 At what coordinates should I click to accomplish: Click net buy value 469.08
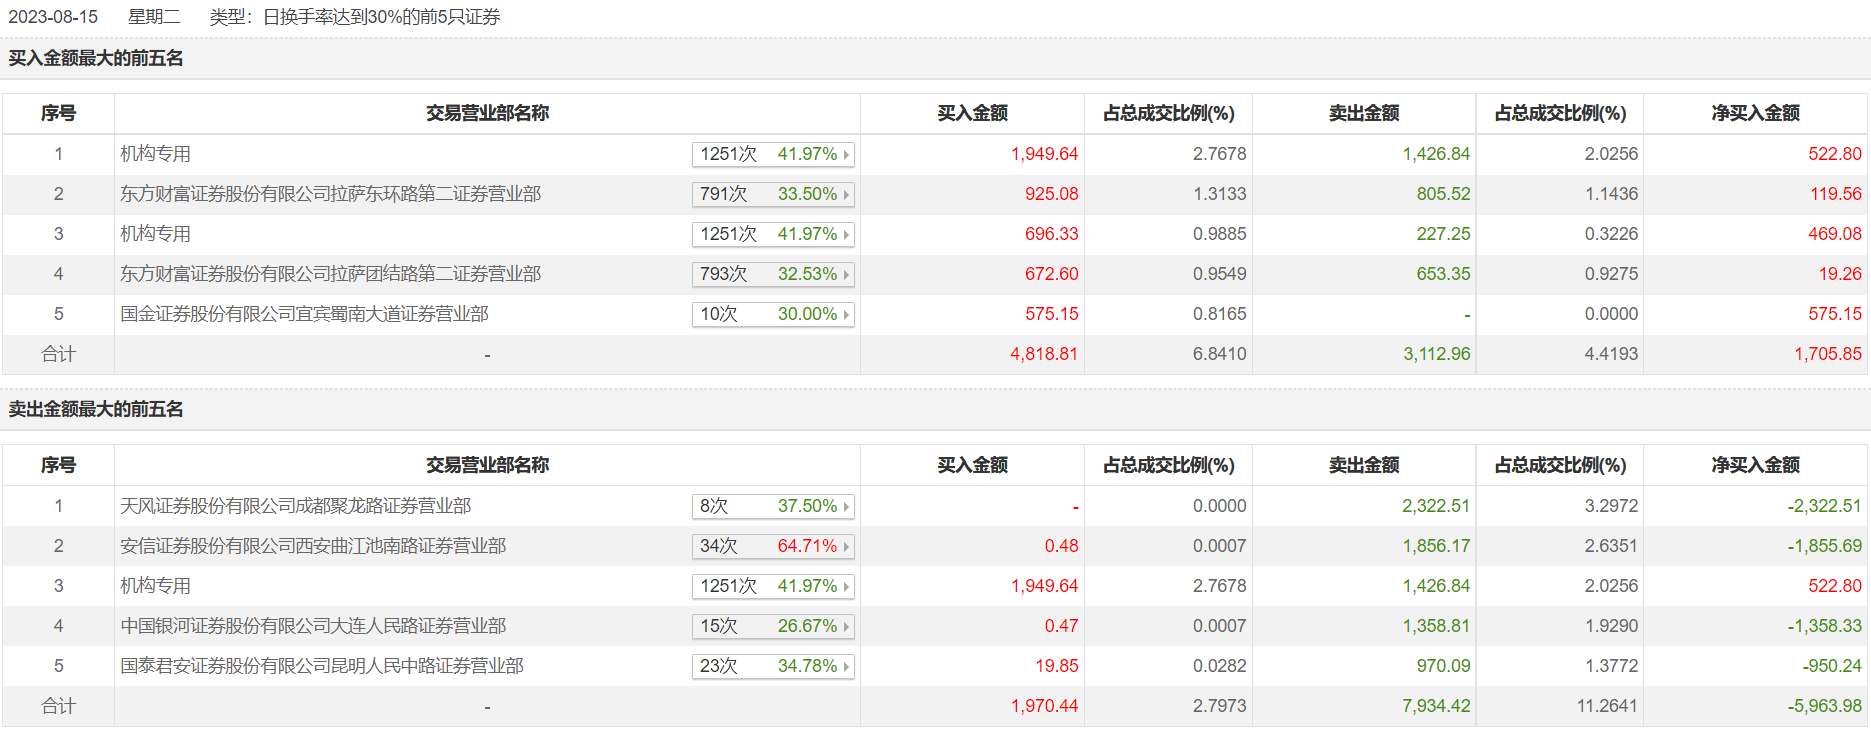[x=1835, y=234]
